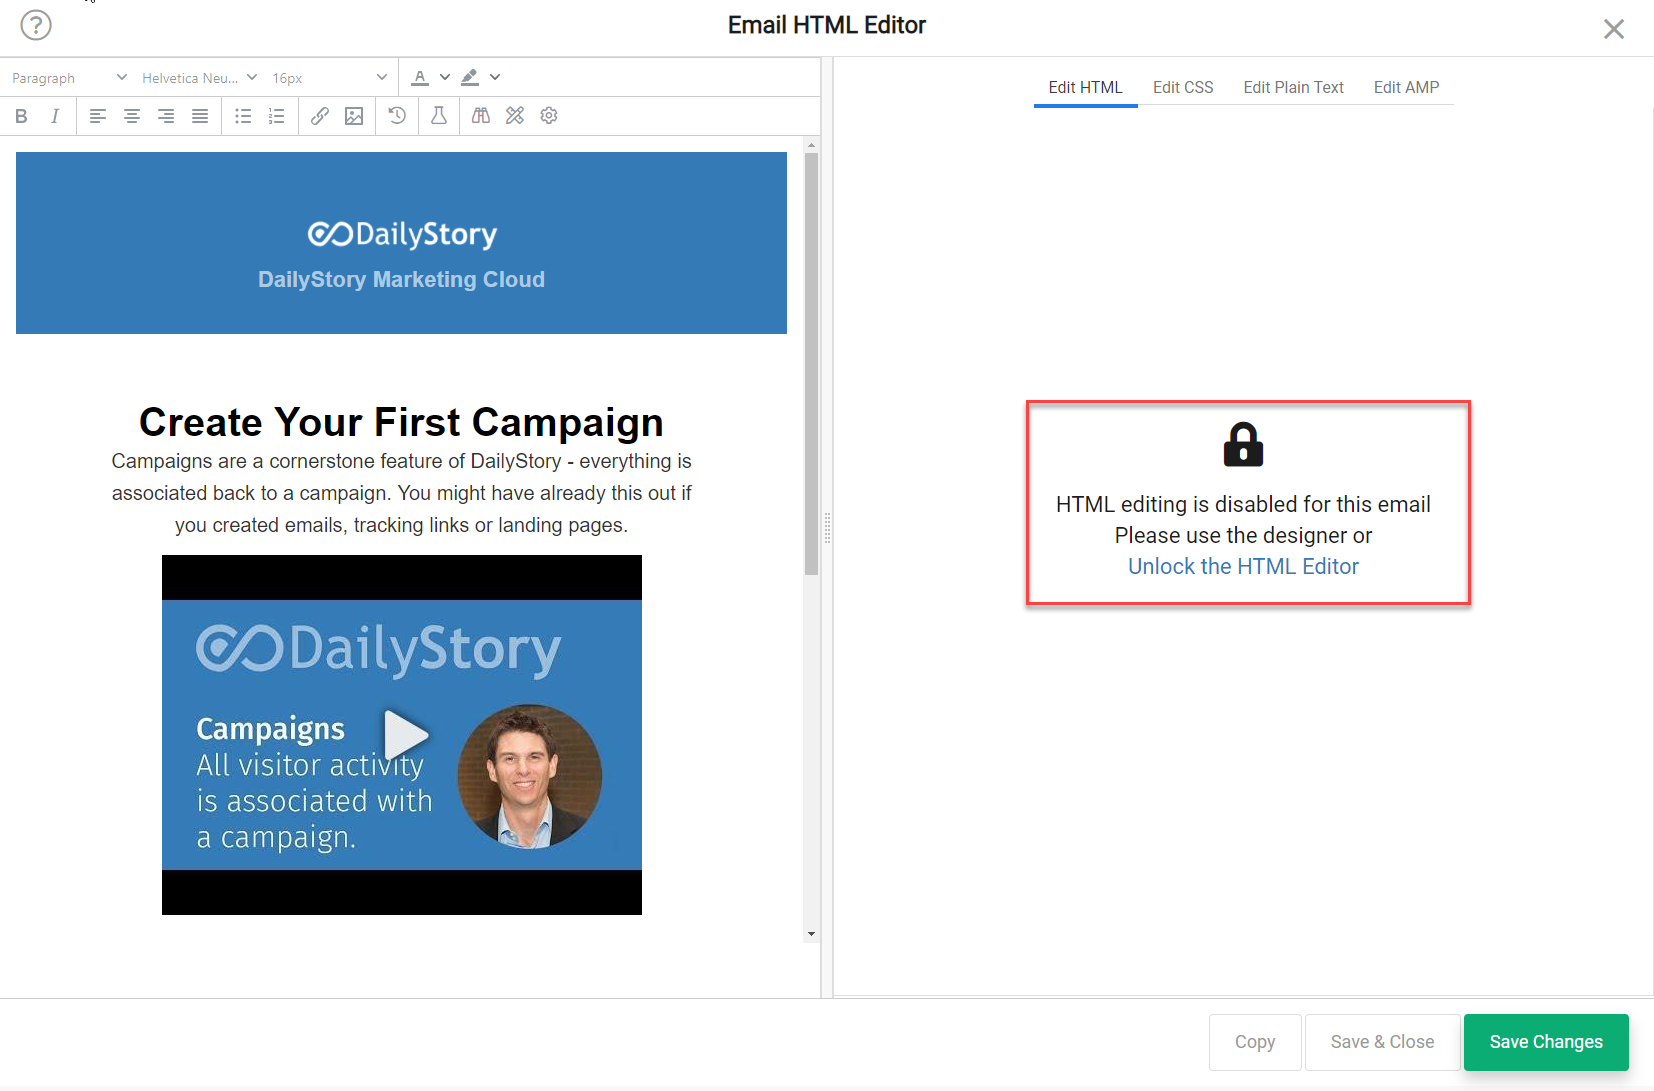The width and height of the screenshot is (1654, 1091).
Task: Click the DailyStory Marketing Cloud subtitle
Action: (x=401, y=280)
